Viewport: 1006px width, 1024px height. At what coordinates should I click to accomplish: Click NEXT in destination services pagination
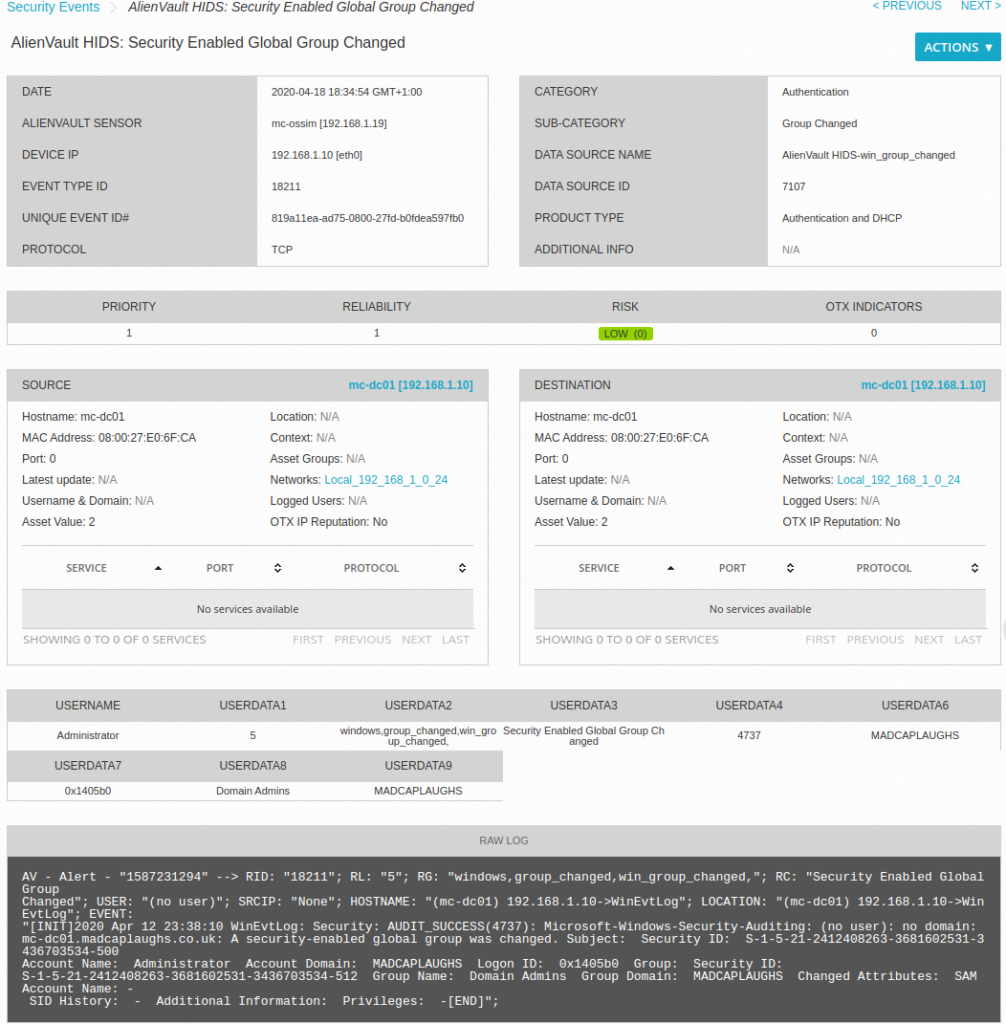(x=928, y=640)
